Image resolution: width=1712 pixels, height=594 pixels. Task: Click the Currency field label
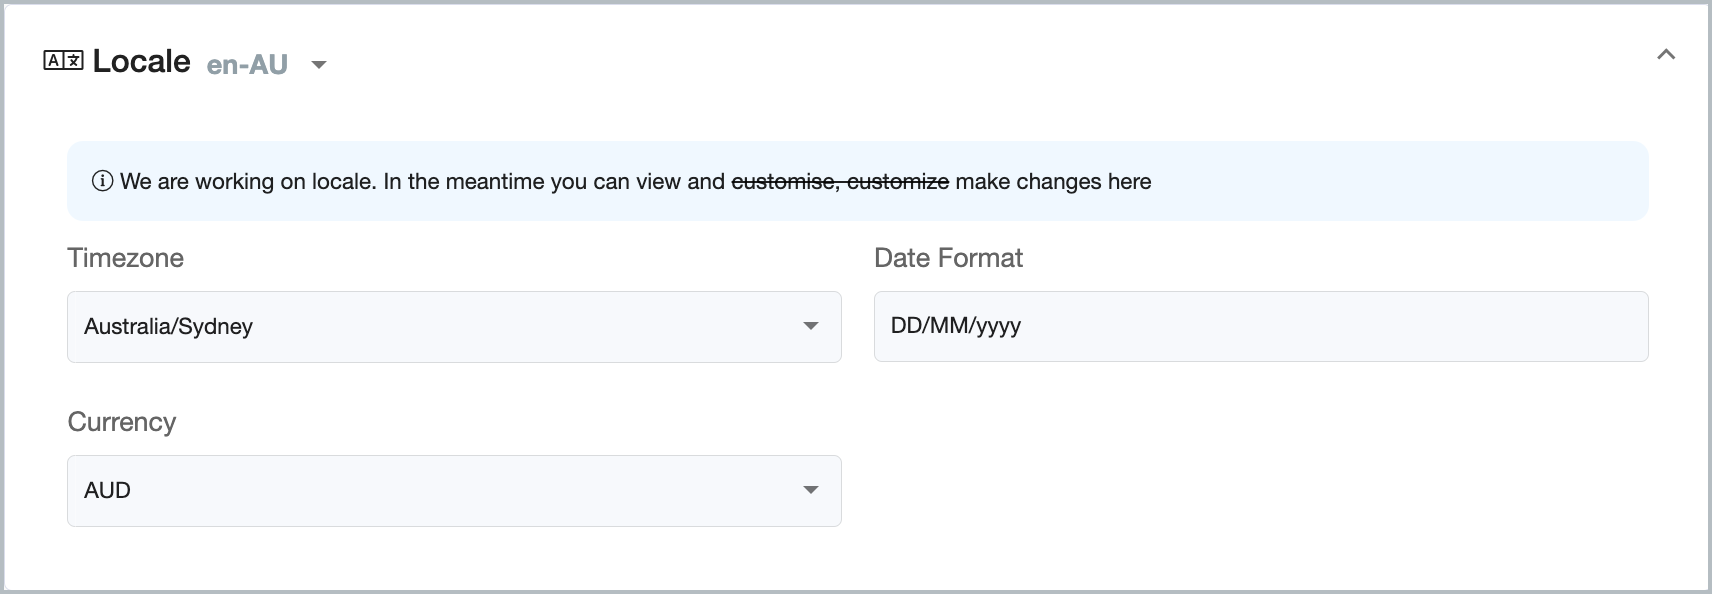[121, 422]
